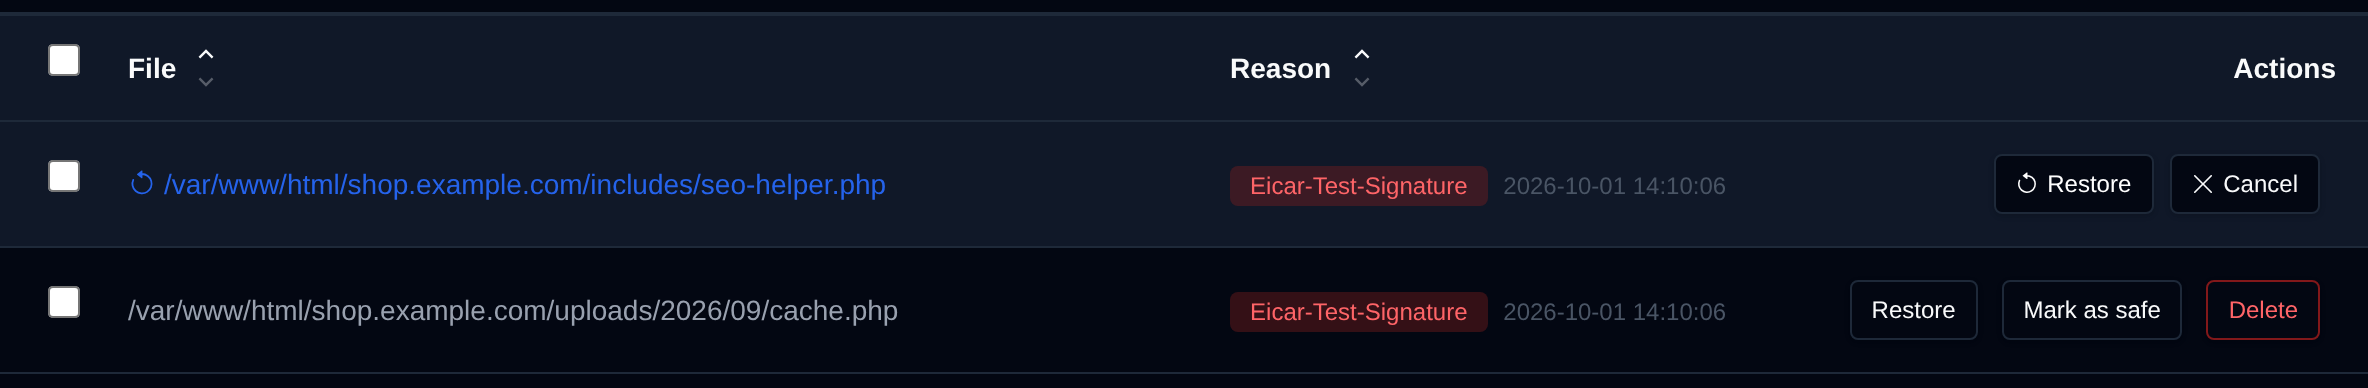
Task: Click the circular arrow icon in the Restore button
Action: click(x=2027, y=184)
